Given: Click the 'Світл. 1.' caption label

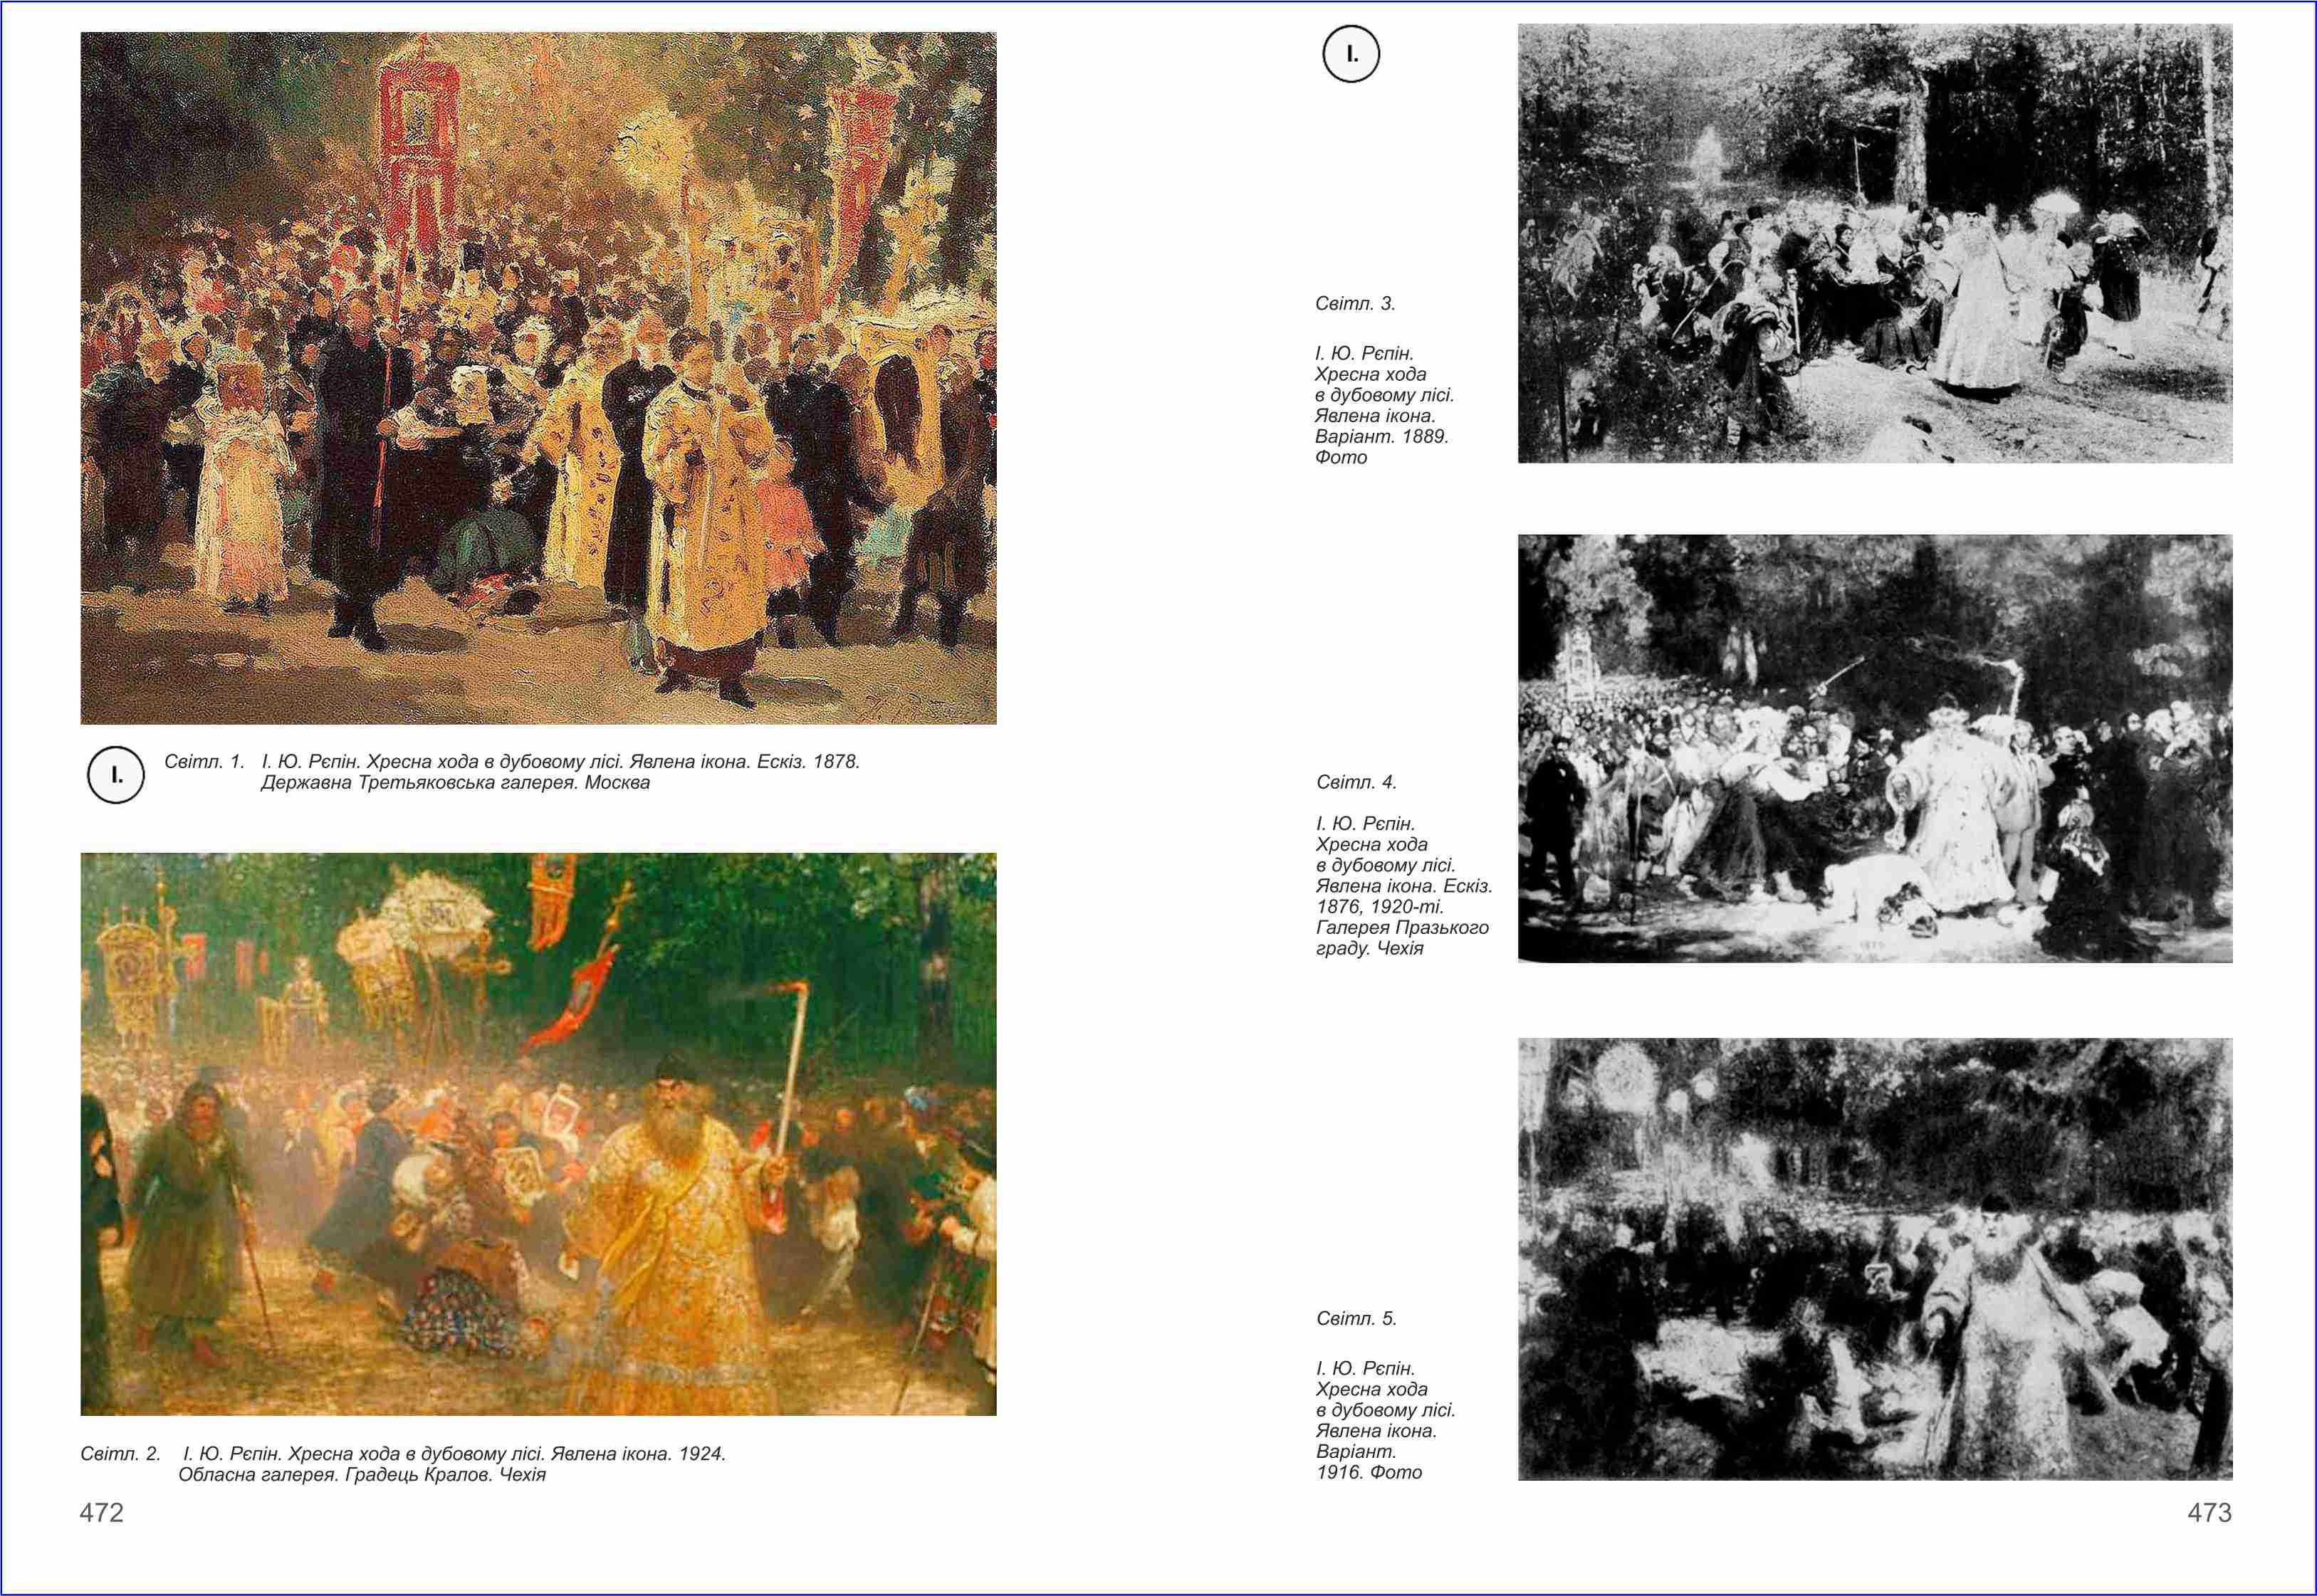Looking at the screenshot, I should (204, 762).
